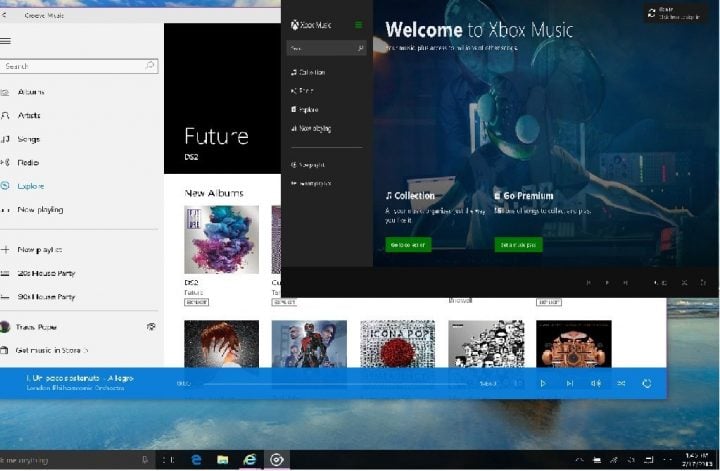
Task: Open Travis Pope account entry
Action: 36,327
